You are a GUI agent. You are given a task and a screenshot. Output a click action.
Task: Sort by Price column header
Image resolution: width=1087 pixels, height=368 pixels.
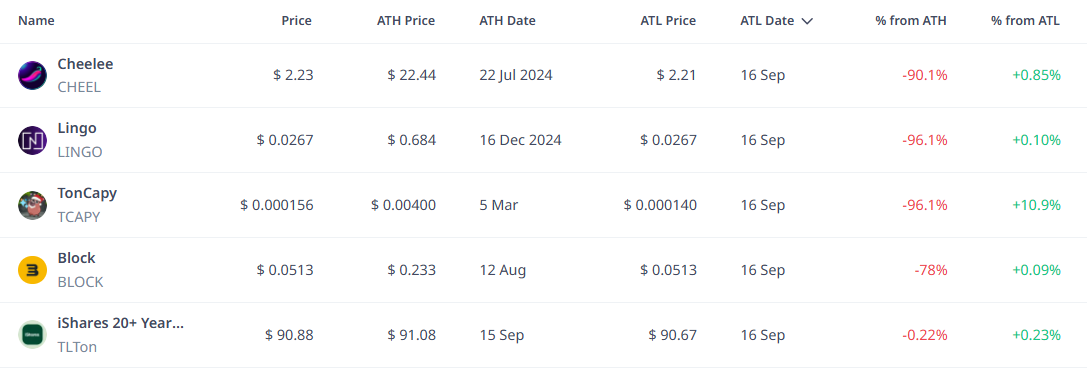pos(296,21)
